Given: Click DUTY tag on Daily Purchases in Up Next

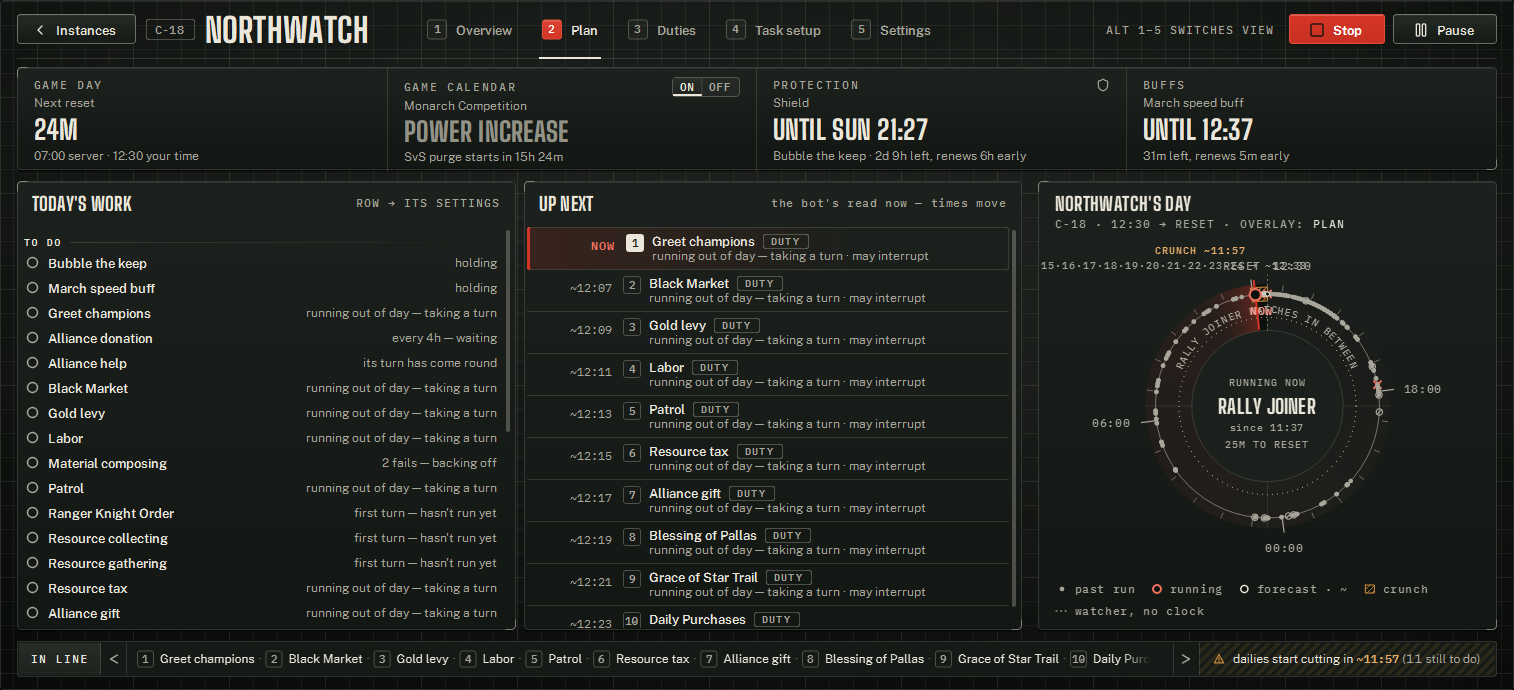Looking at the screenshot, I should (x=777, y=620).
